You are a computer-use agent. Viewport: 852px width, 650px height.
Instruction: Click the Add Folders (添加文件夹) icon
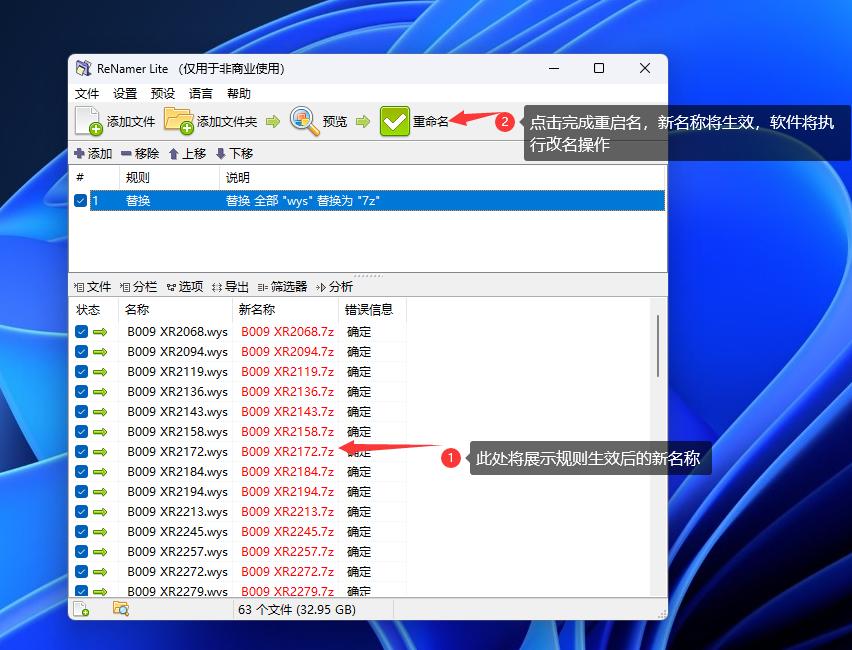coord(179,121)
